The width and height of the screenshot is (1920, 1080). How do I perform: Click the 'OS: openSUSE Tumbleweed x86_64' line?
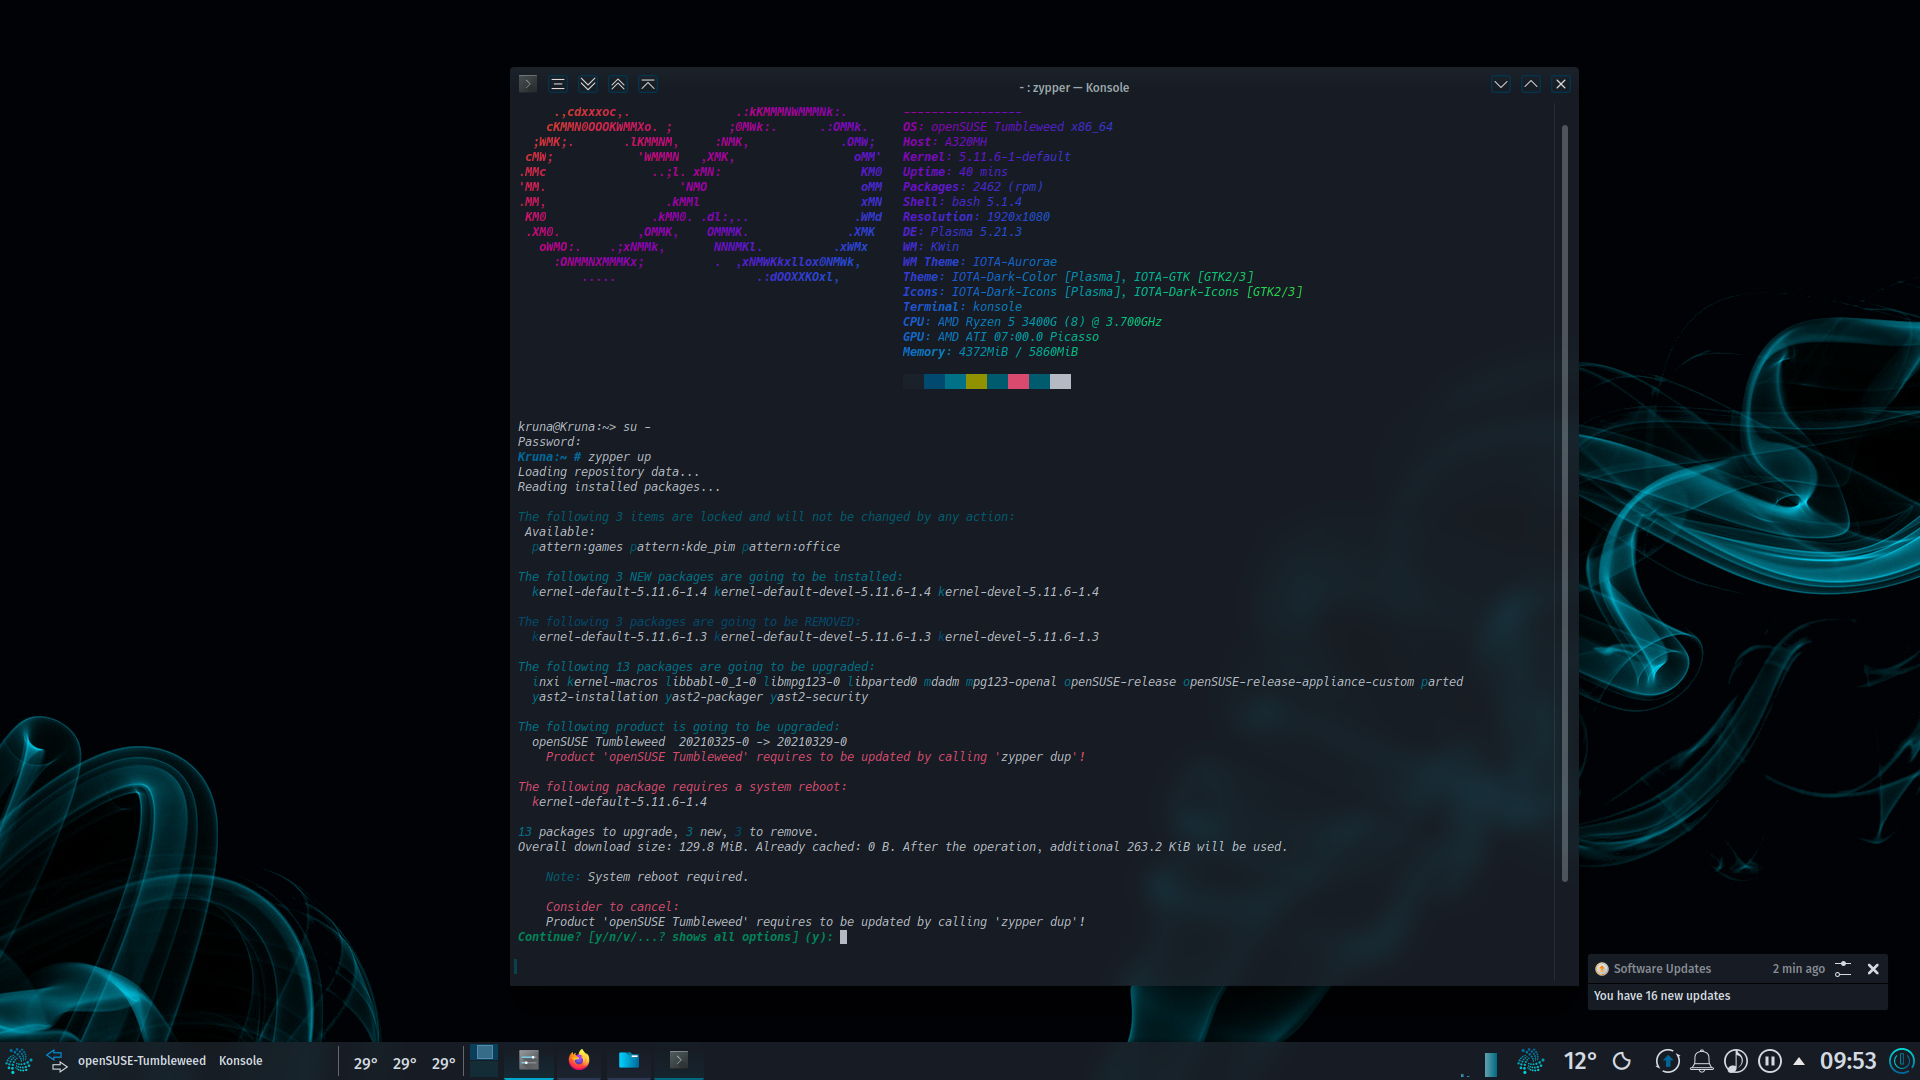pos(1007,127)
